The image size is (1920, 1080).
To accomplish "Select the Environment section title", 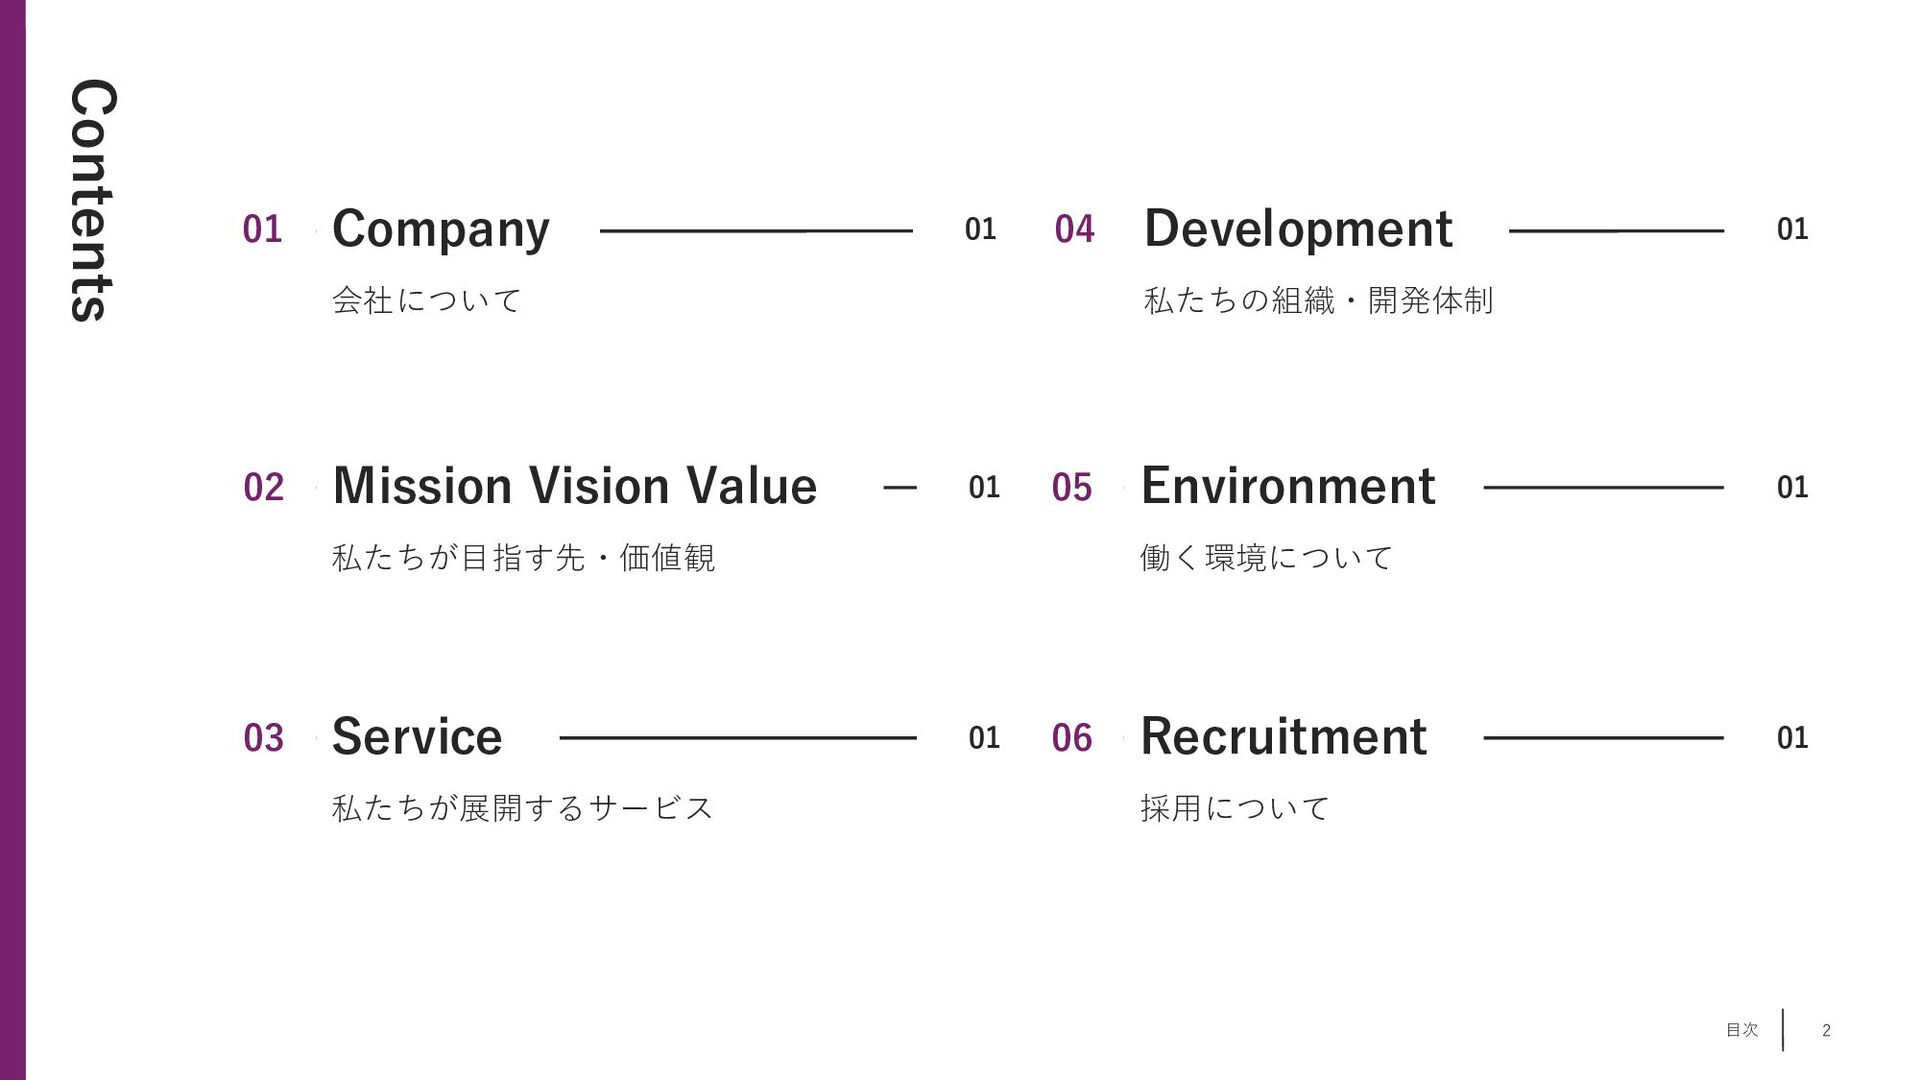I will (1288, 486).
